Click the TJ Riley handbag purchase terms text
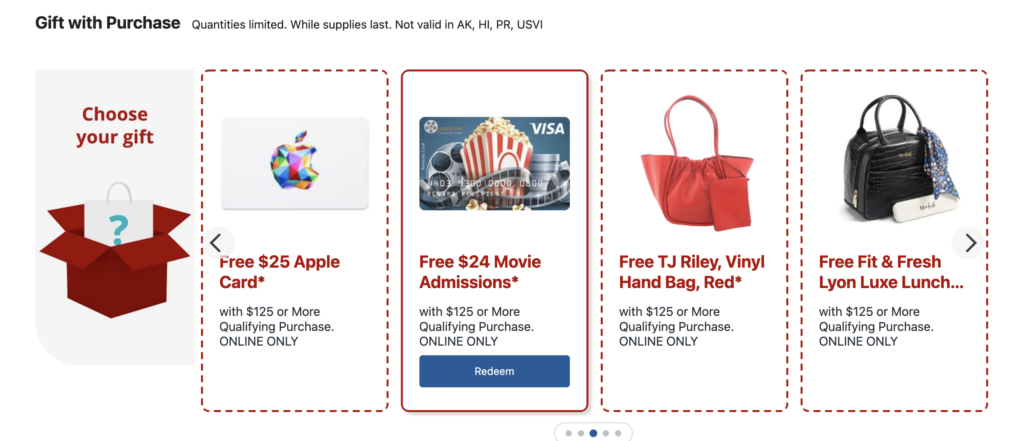This screenshot has width=1024, height=441. [676, 327]
